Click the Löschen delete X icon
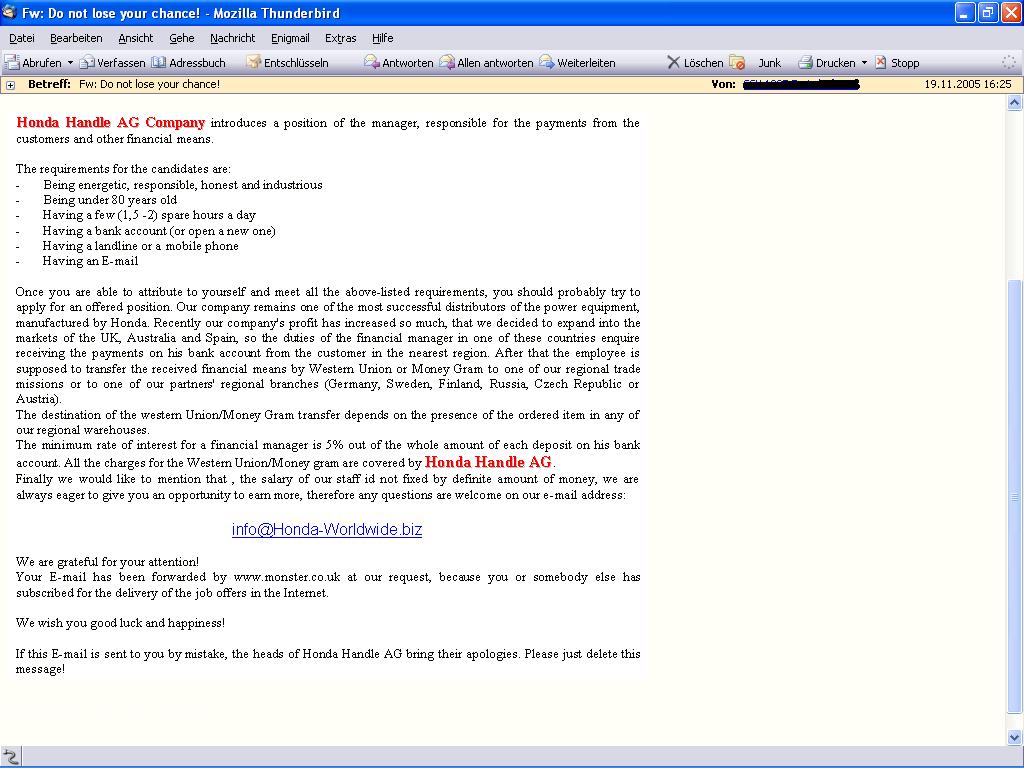The height and width of the screenshot is (768, 1024). click(673, 63)
